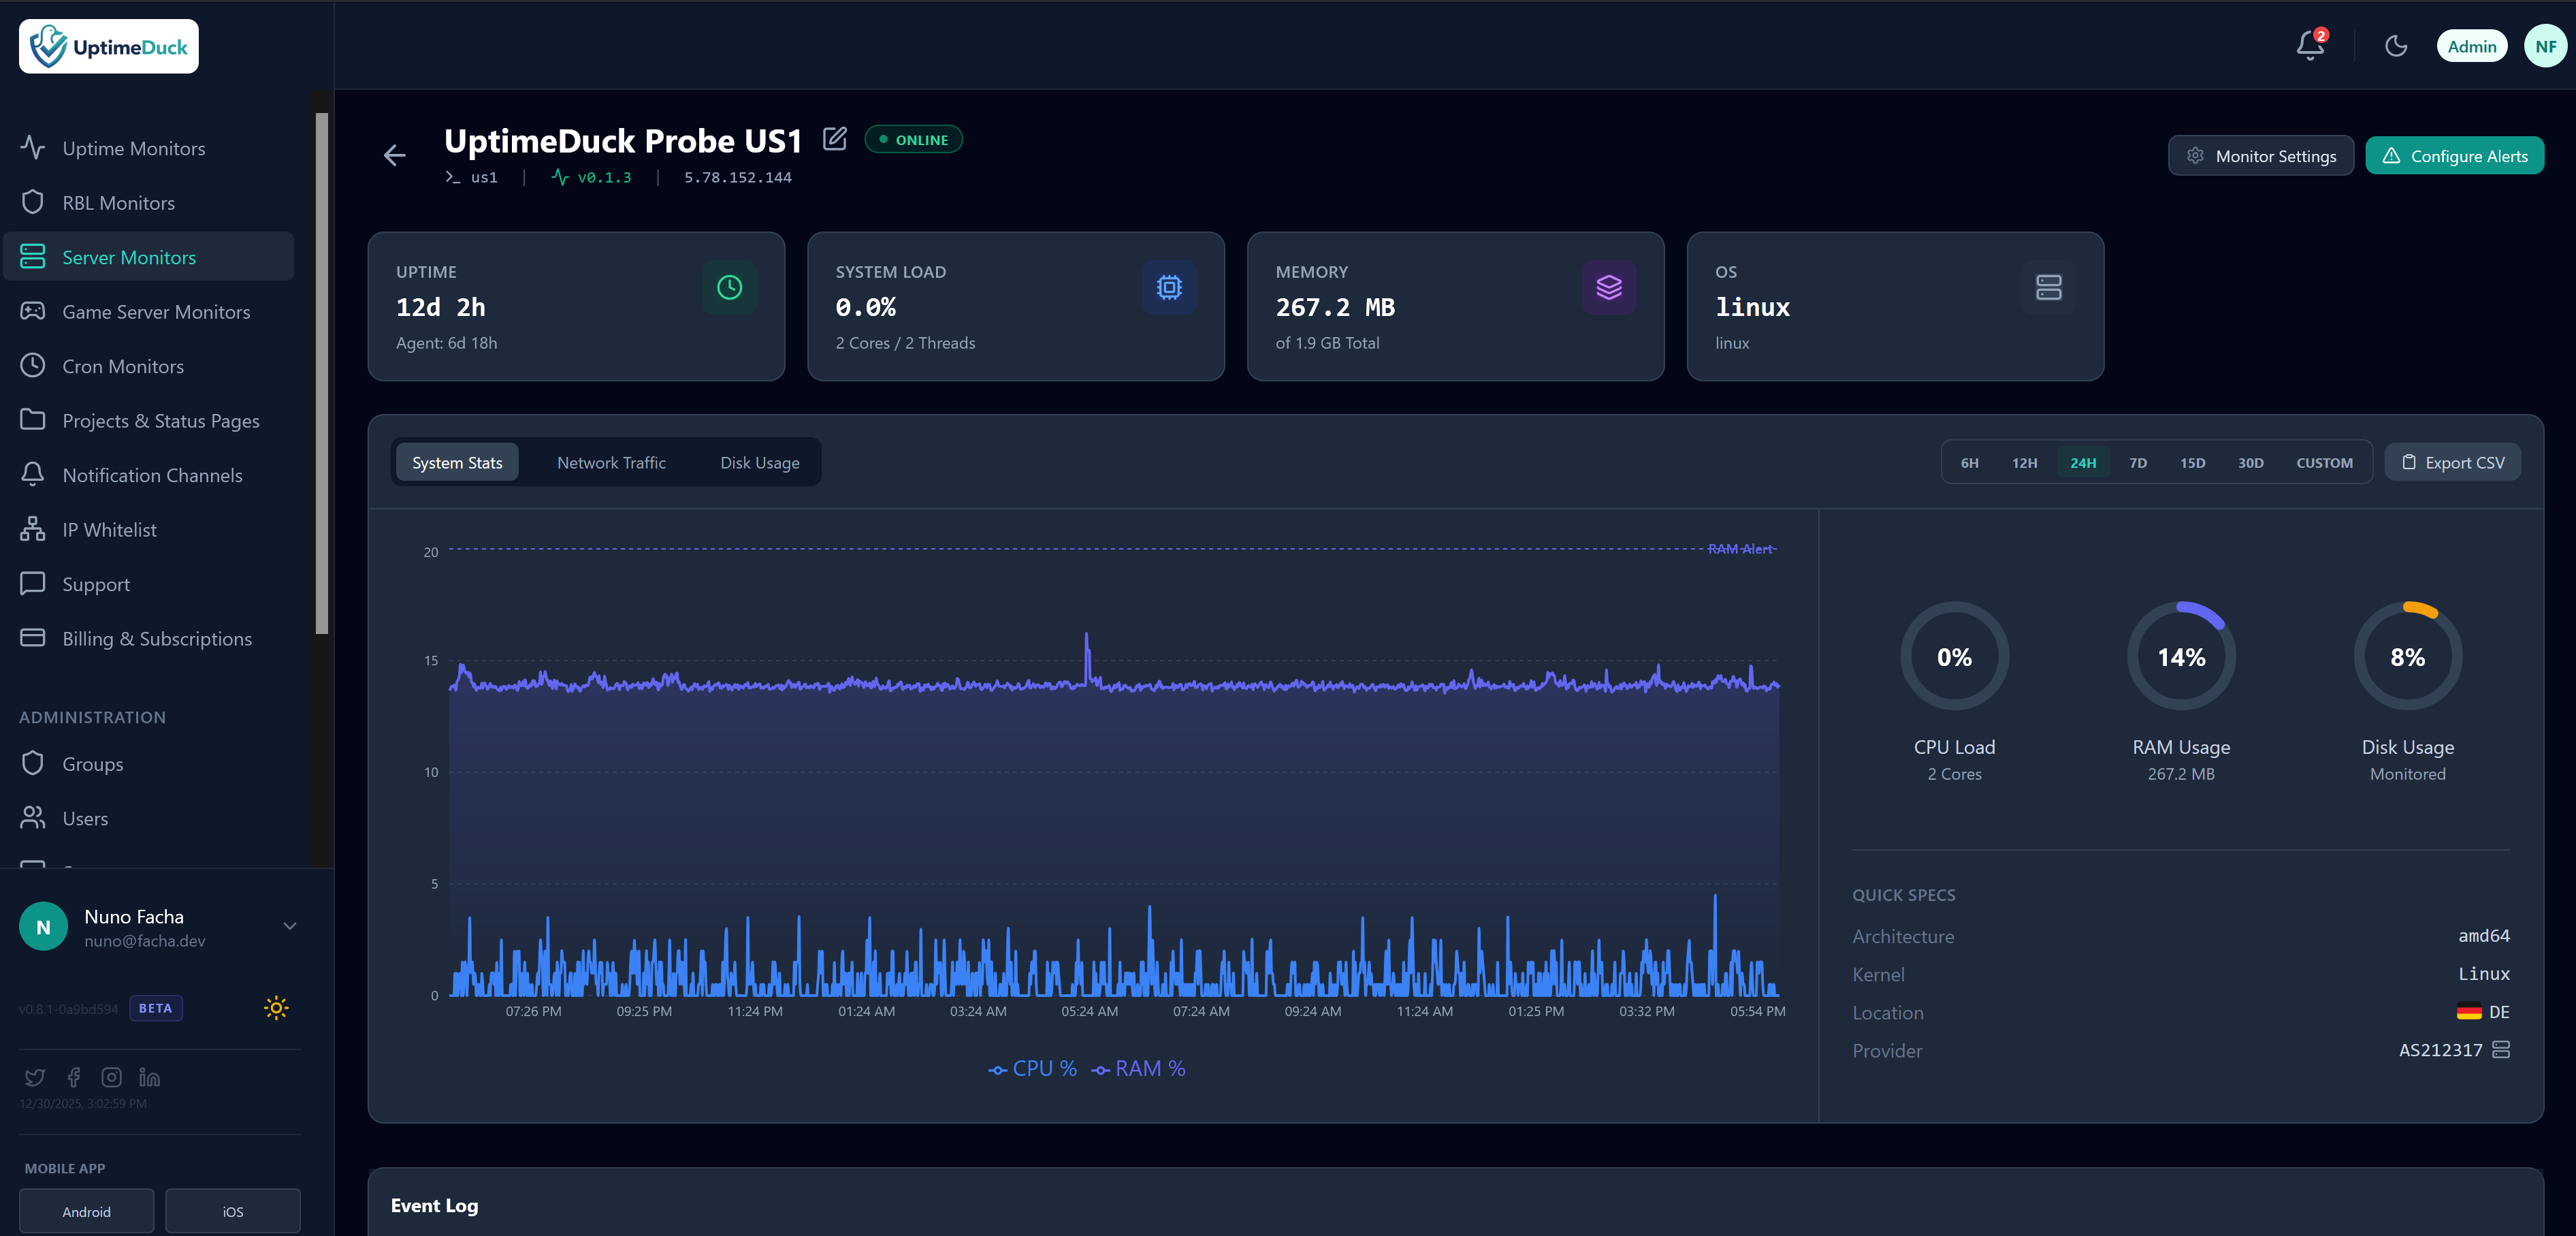Switch to the Network Traffic tab
The image size is (2576, 1236).
(611, 463)
